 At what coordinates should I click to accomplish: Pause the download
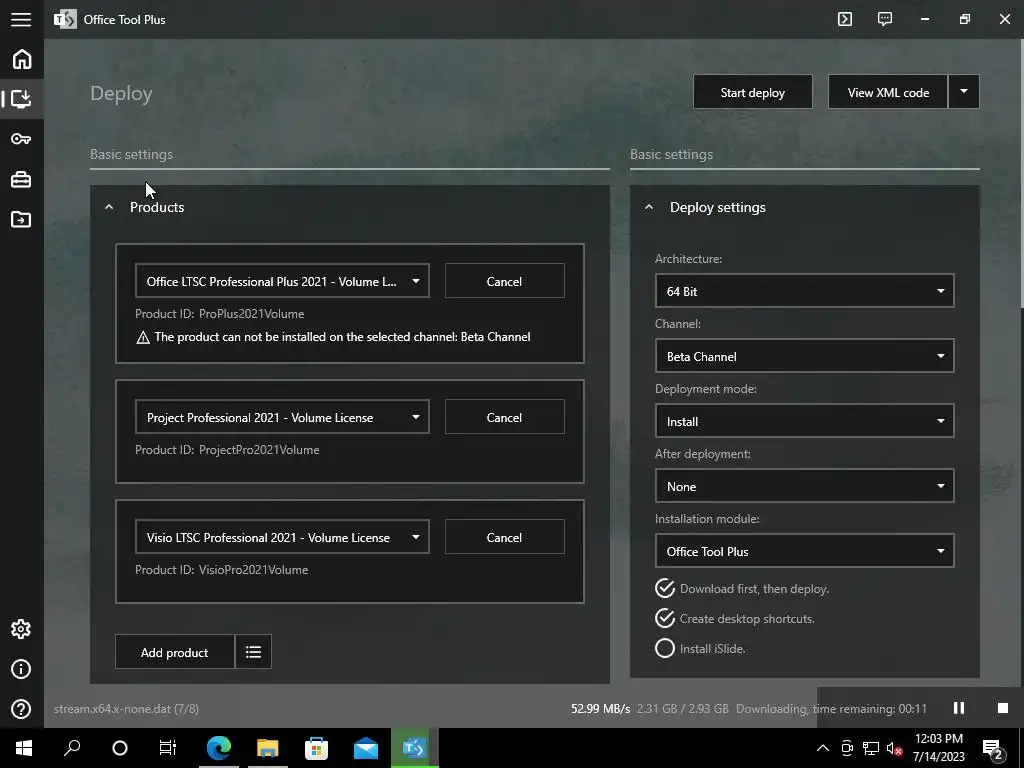point(959,708)
